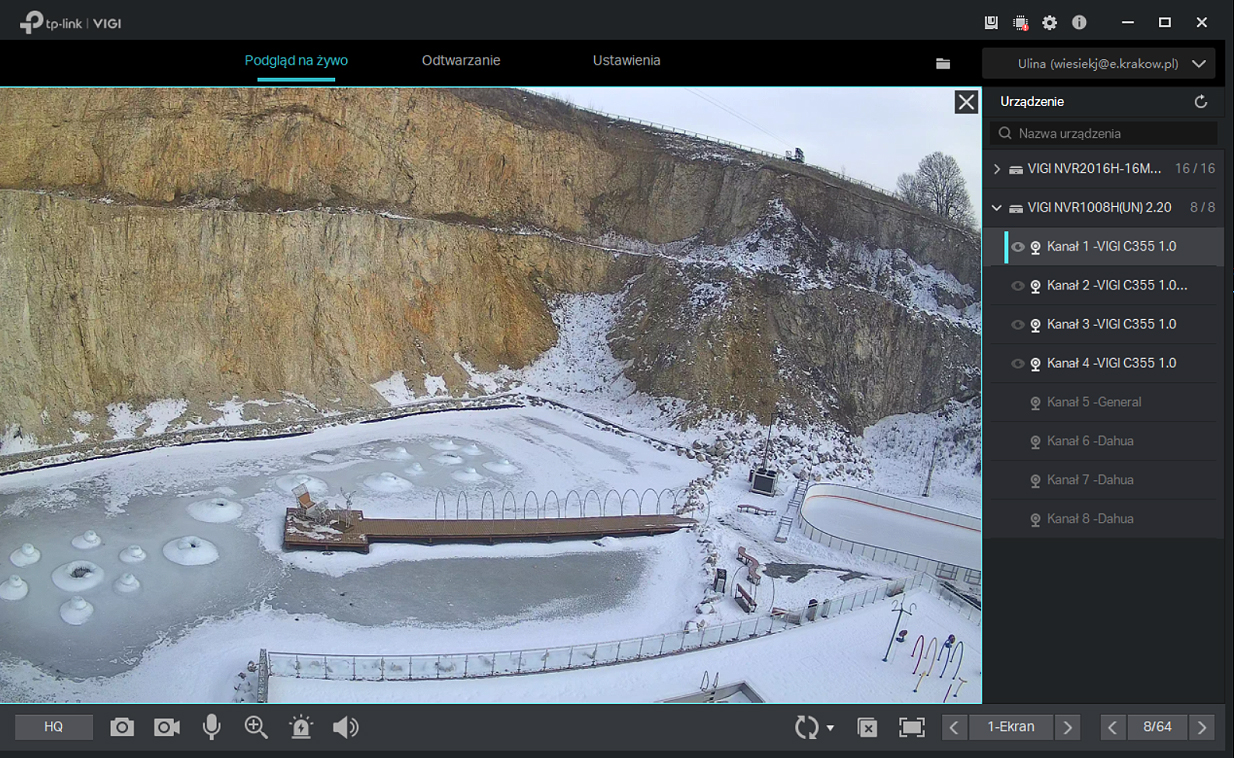Toggle eye icon for Kanał 4

1017,364
